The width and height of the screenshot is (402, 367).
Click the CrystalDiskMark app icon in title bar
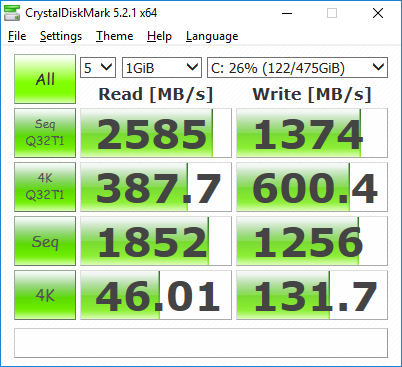[12, 13]
